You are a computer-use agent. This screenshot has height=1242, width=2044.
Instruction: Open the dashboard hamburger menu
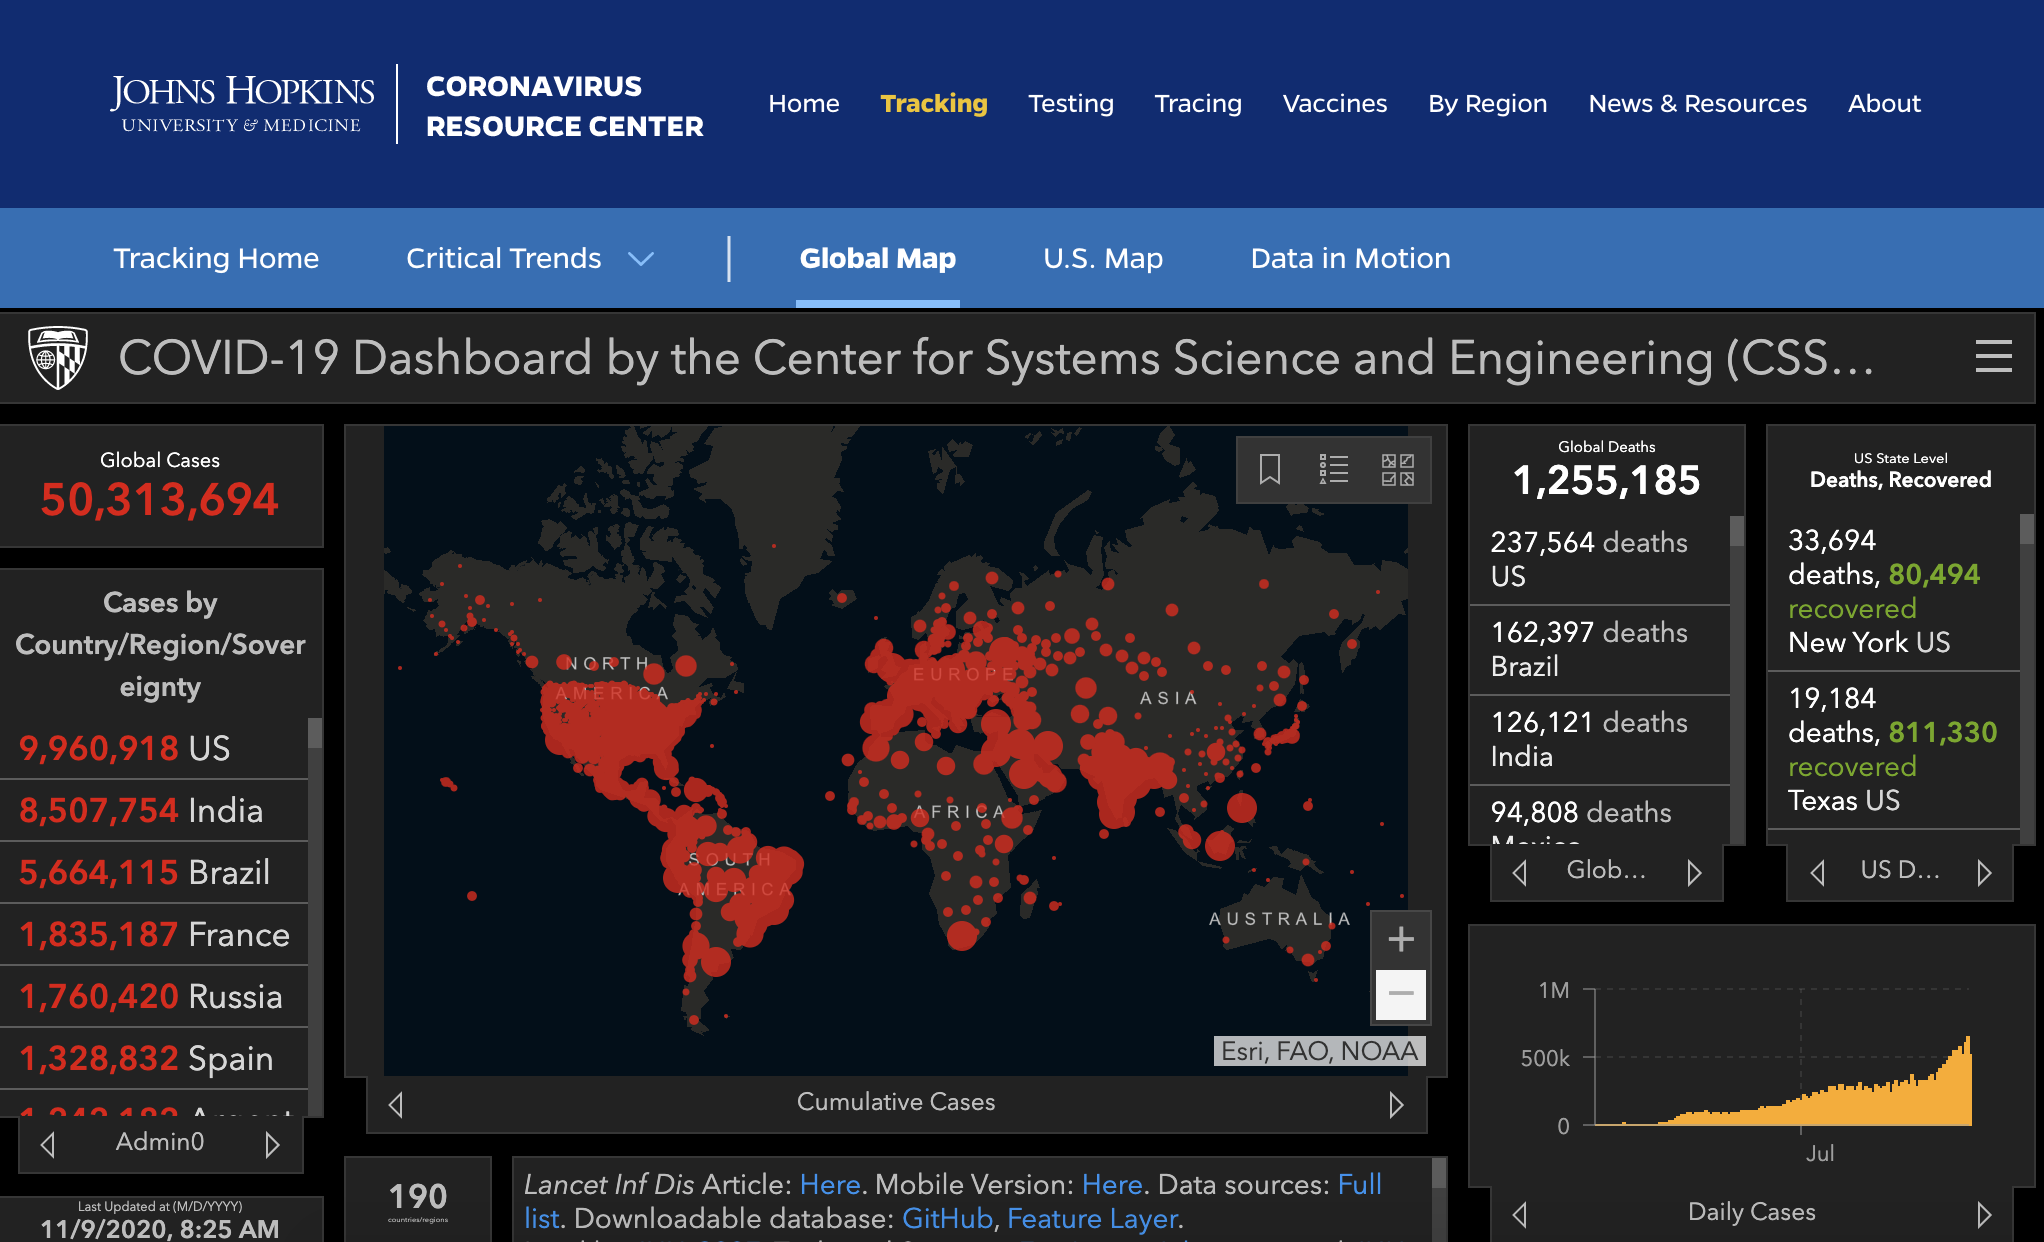[x=1993, y=357]
